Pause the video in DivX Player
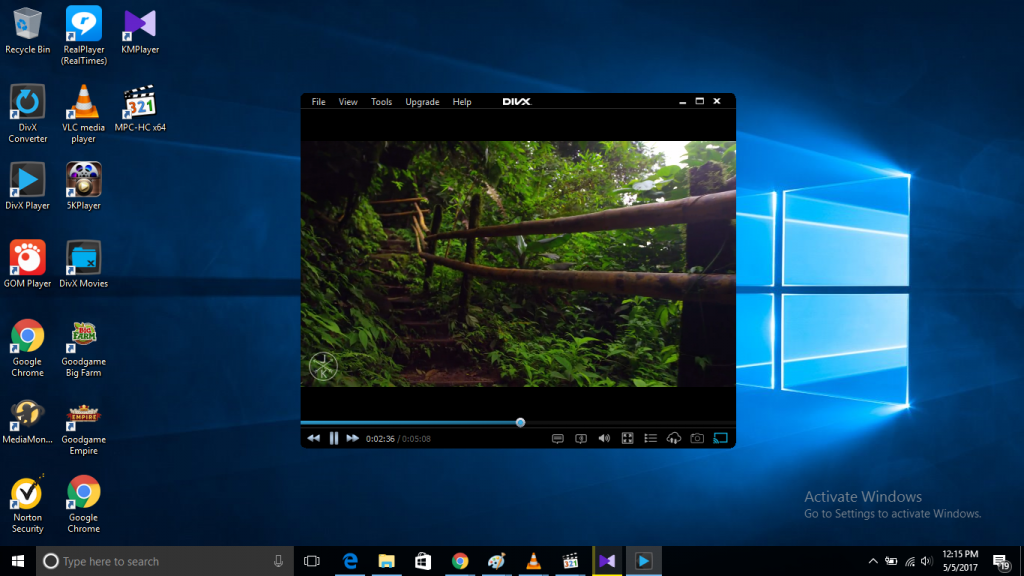 (x=334, y=438)
